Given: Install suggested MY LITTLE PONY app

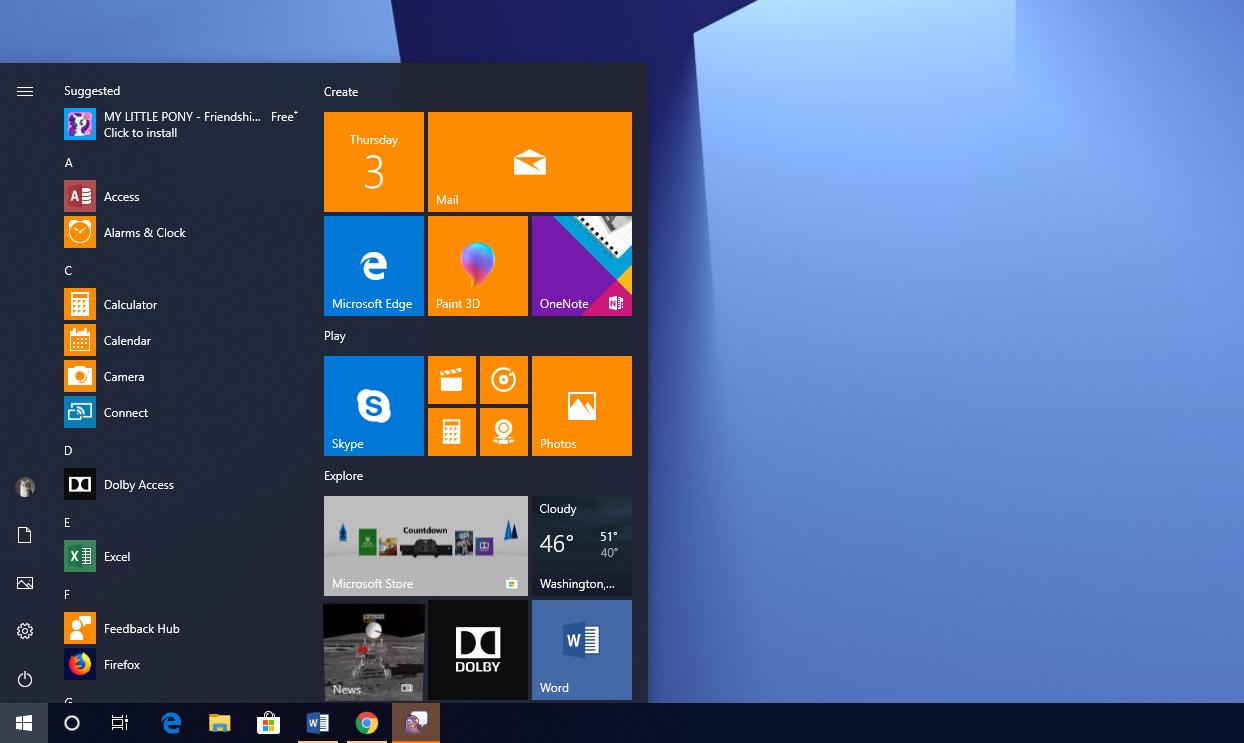Looking at the screenshot, I should [182, 125].
